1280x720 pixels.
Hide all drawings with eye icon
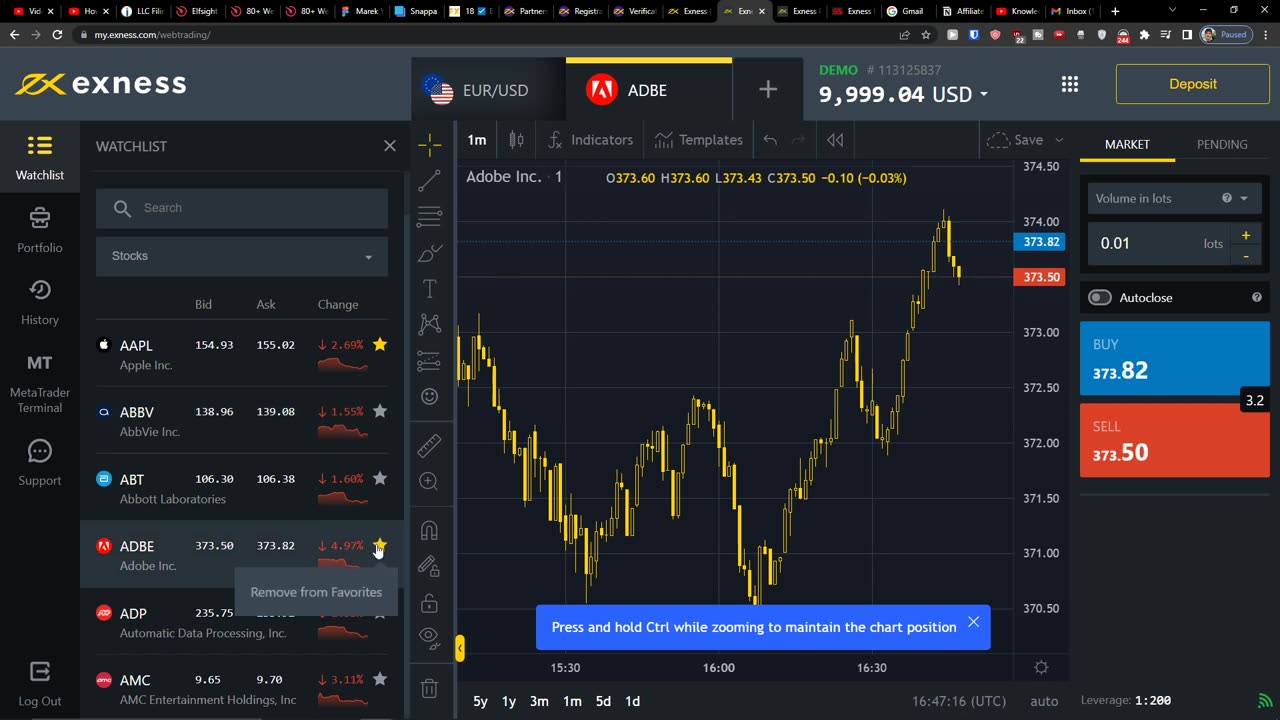click(430, 638)
